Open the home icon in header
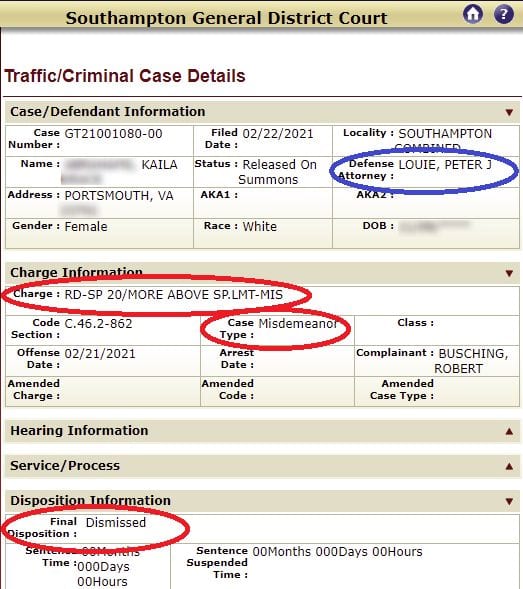The height and width of the screenshot is (589, 523). pos(473,14)
